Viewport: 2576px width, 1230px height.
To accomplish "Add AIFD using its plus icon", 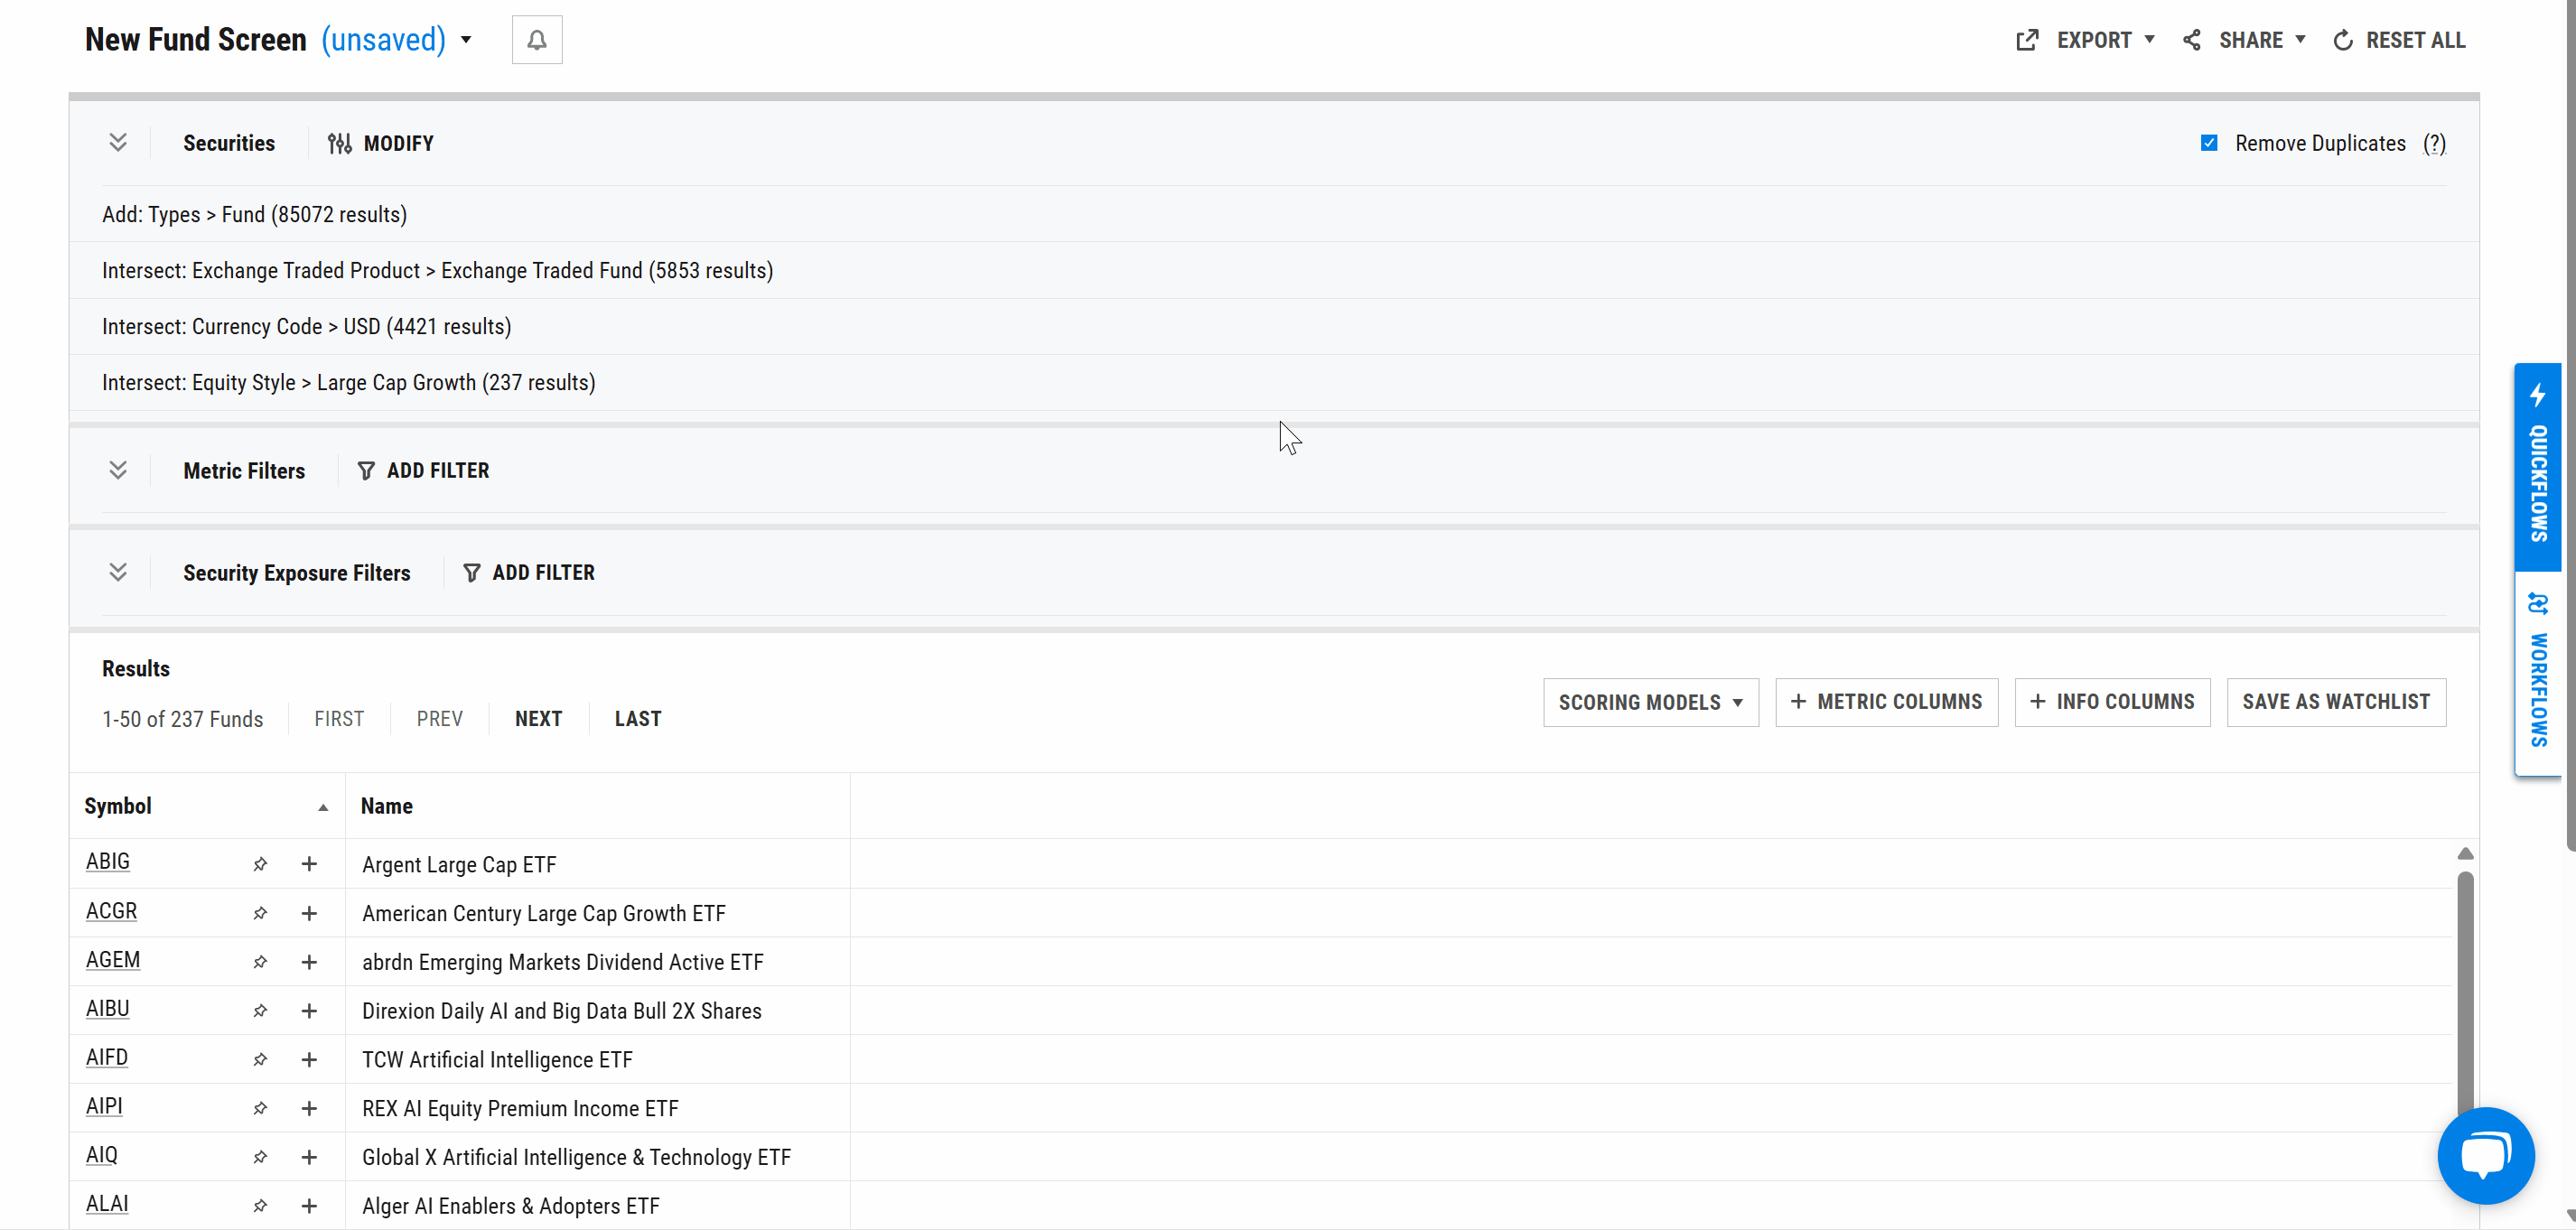I will tap(309, 1059).
